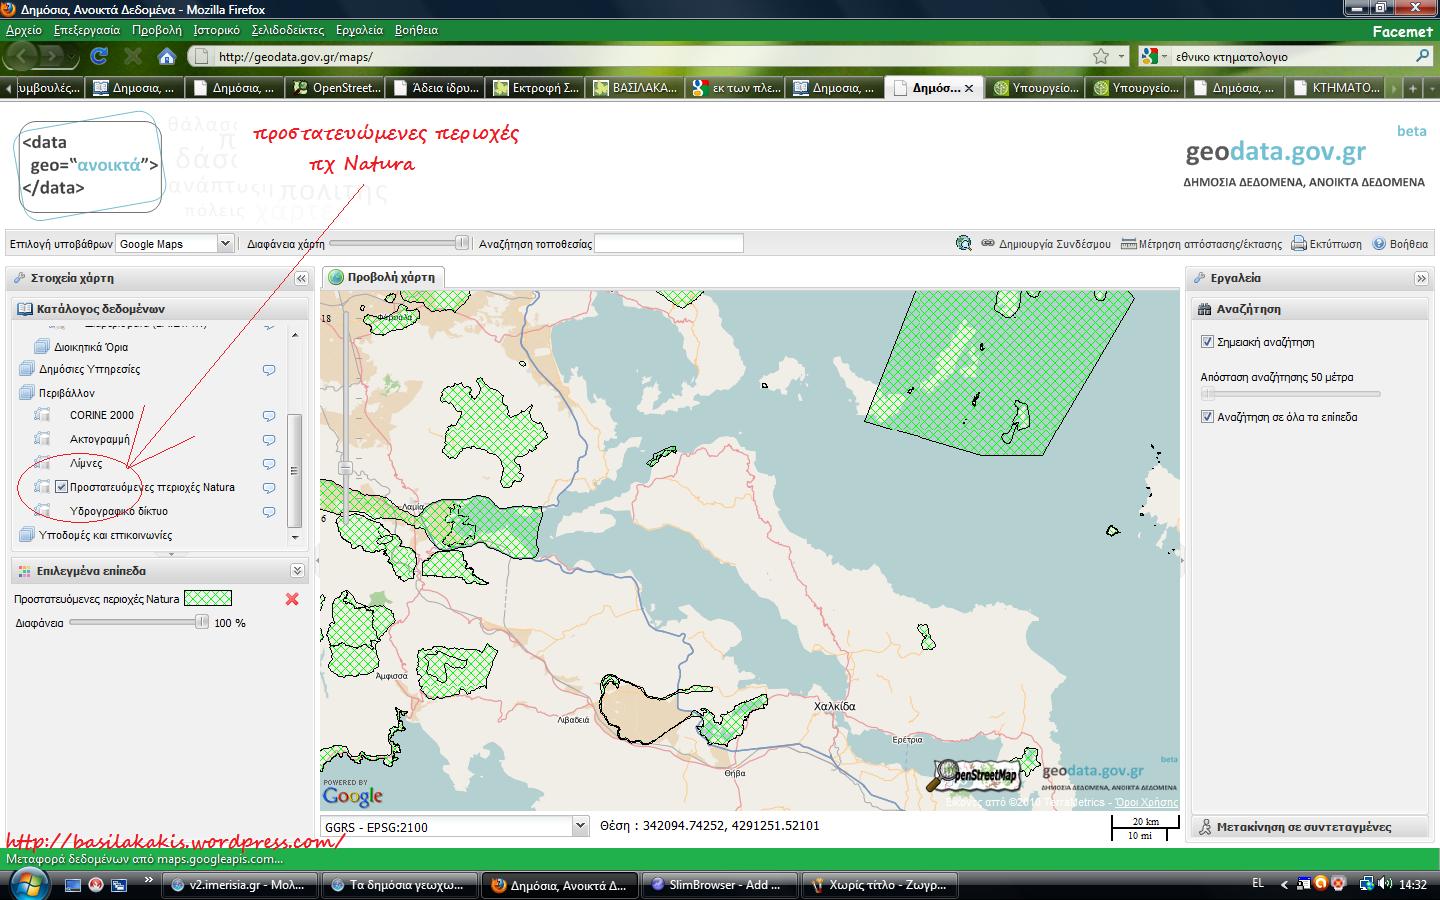The width and height of the screenshot is (1440, 900).
Task: Toggle Σημειακή αναζήτηση checkbox
Action: pos(1207,342)
